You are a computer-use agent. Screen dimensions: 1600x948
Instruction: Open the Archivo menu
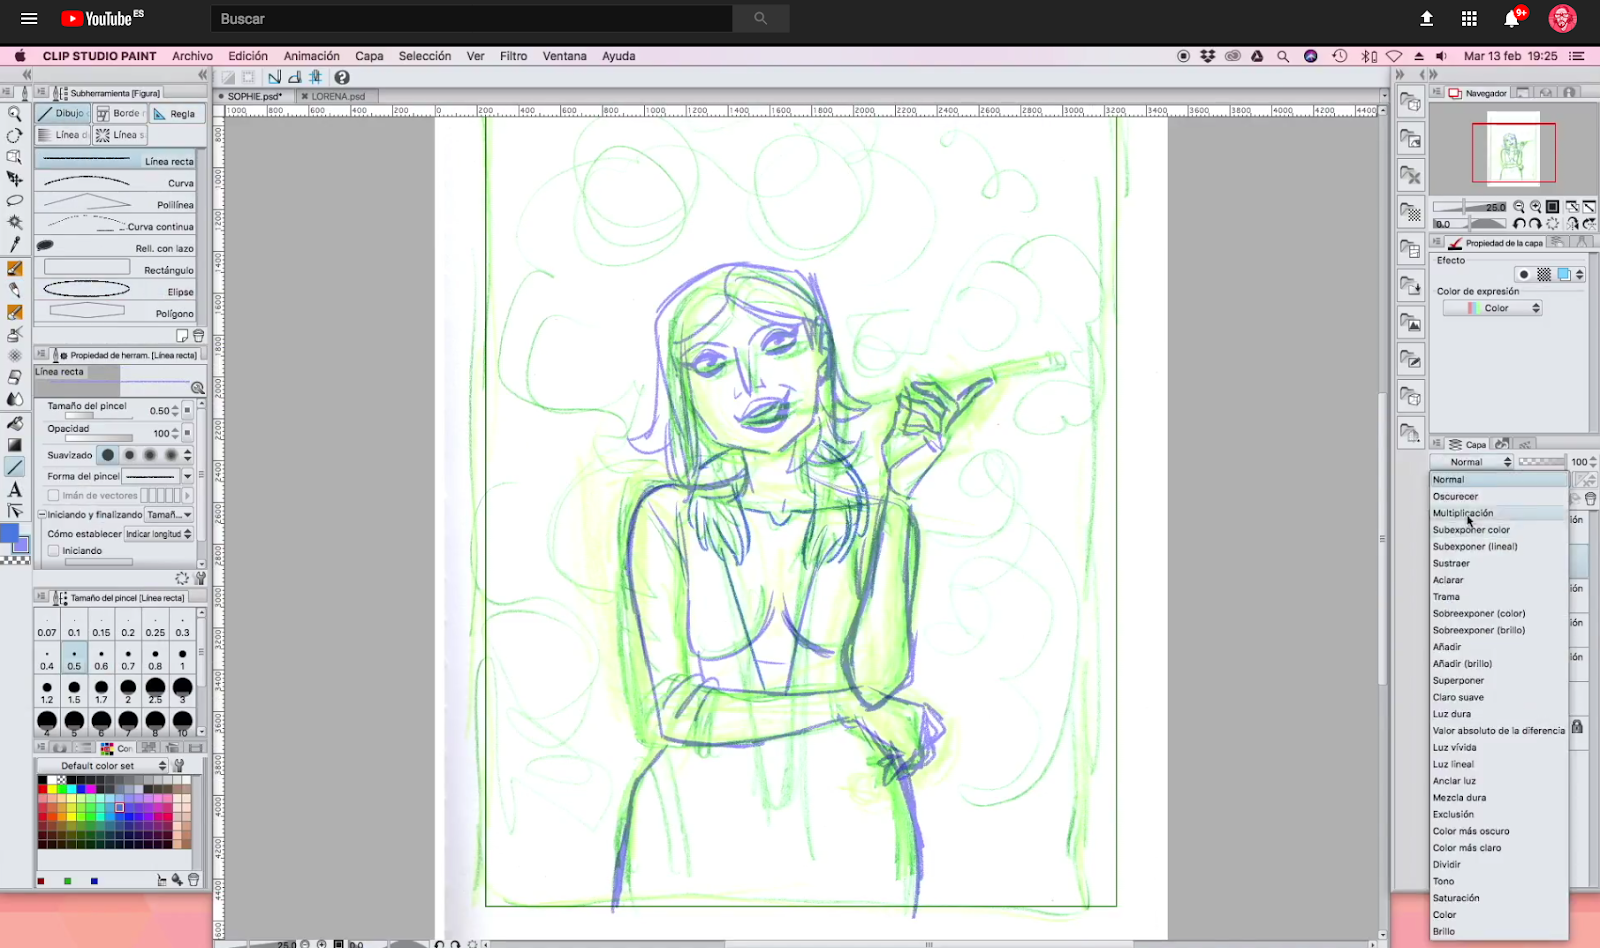click(192, 56)
